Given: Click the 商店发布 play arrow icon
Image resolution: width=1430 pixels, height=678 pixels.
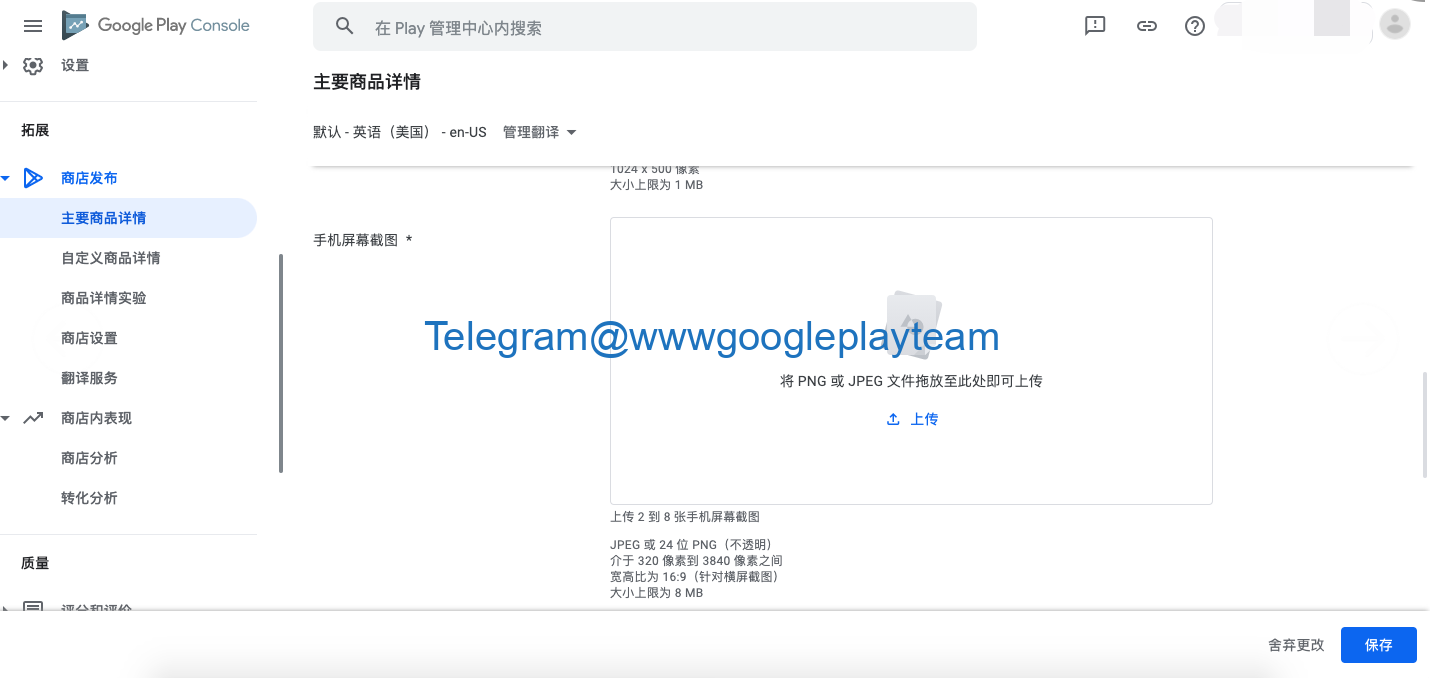Looking at the screenshot, I should click(33, 178).
